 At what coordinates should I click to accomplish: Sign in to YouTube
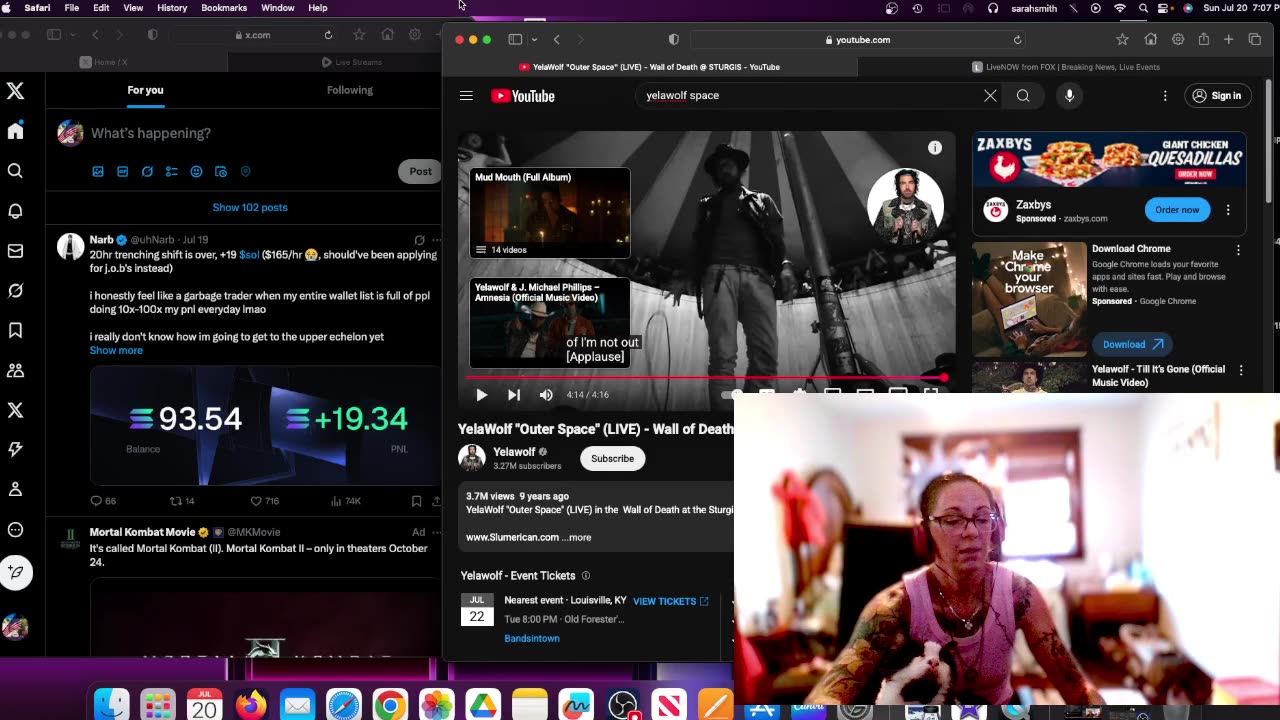[x=1217, y=96]
